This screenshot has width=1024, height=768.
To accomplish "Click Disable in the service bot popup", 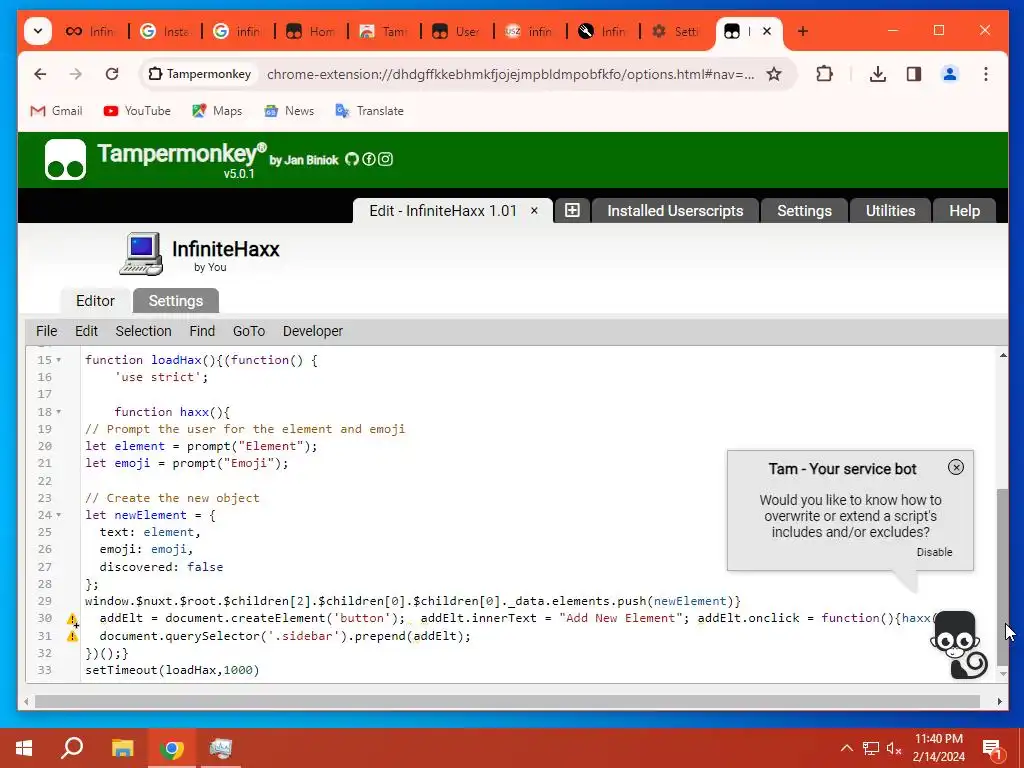I will 935,552.
